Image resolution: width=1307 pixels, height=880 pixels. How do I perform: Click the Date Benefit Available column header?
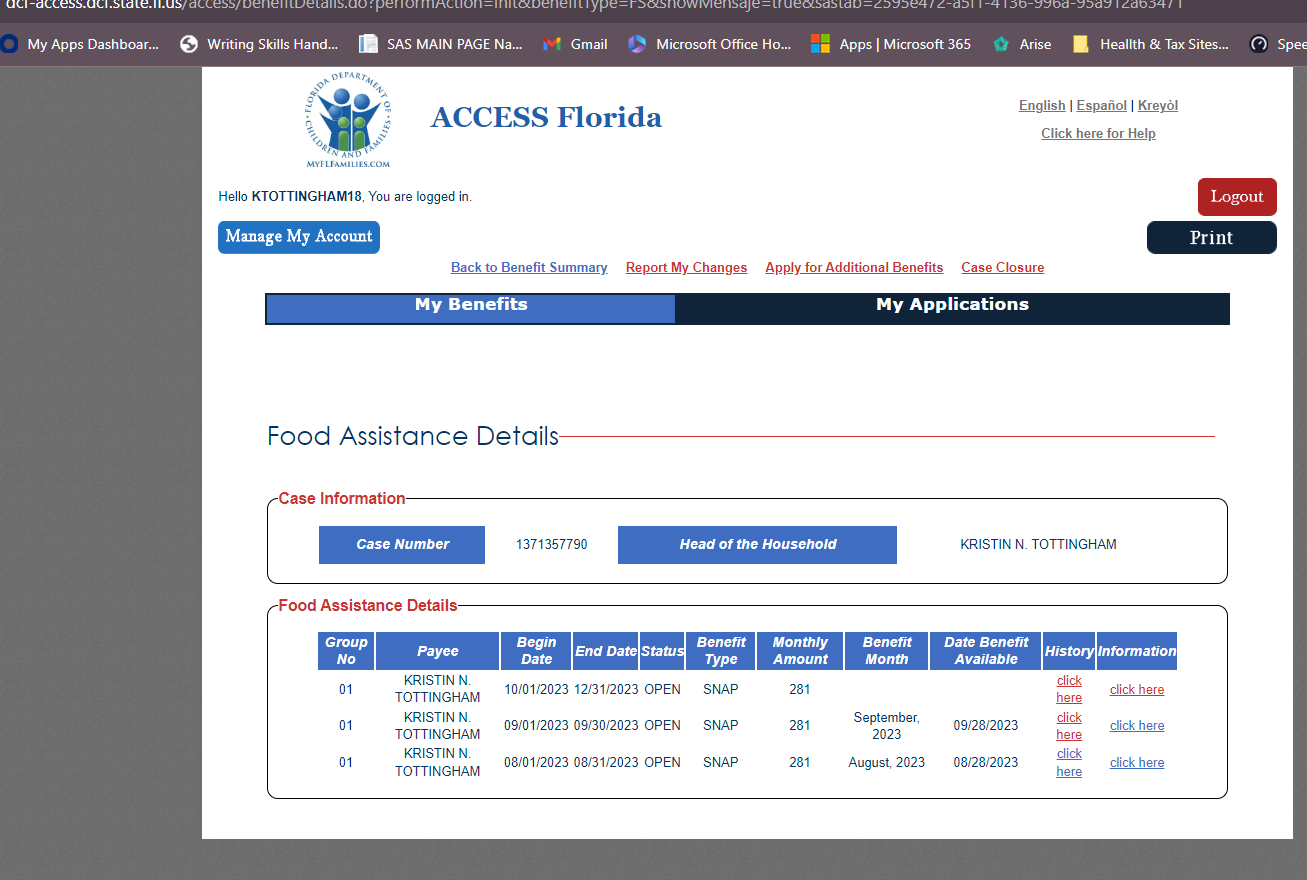986,651
